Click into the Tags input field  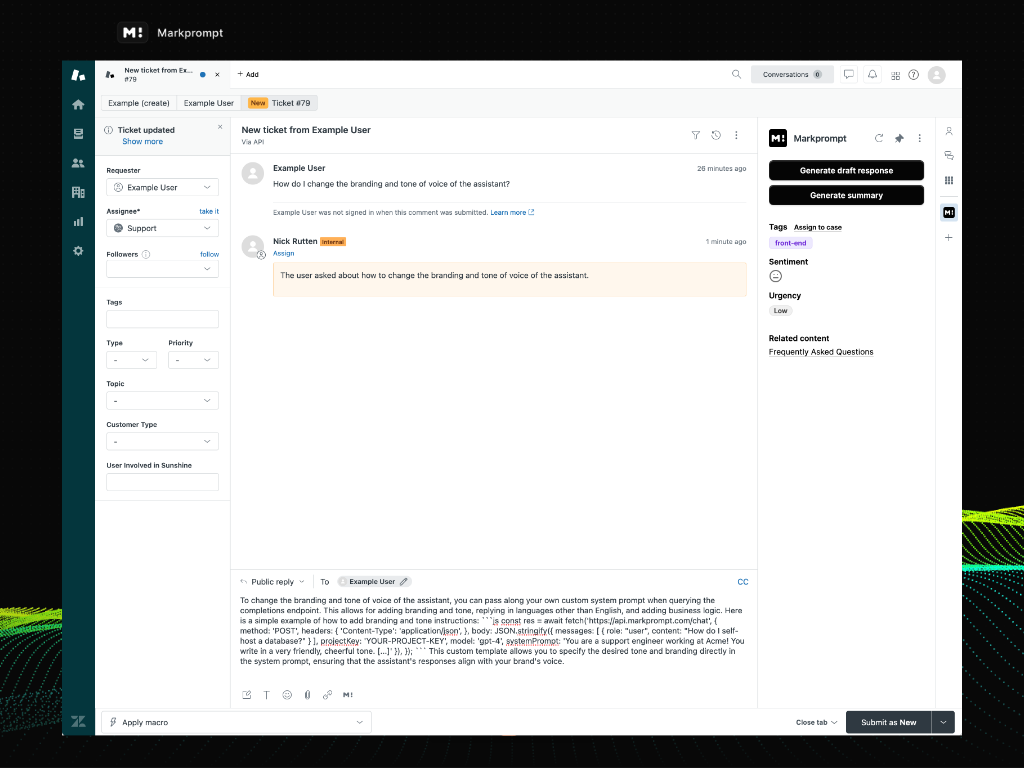pos(163,319)
